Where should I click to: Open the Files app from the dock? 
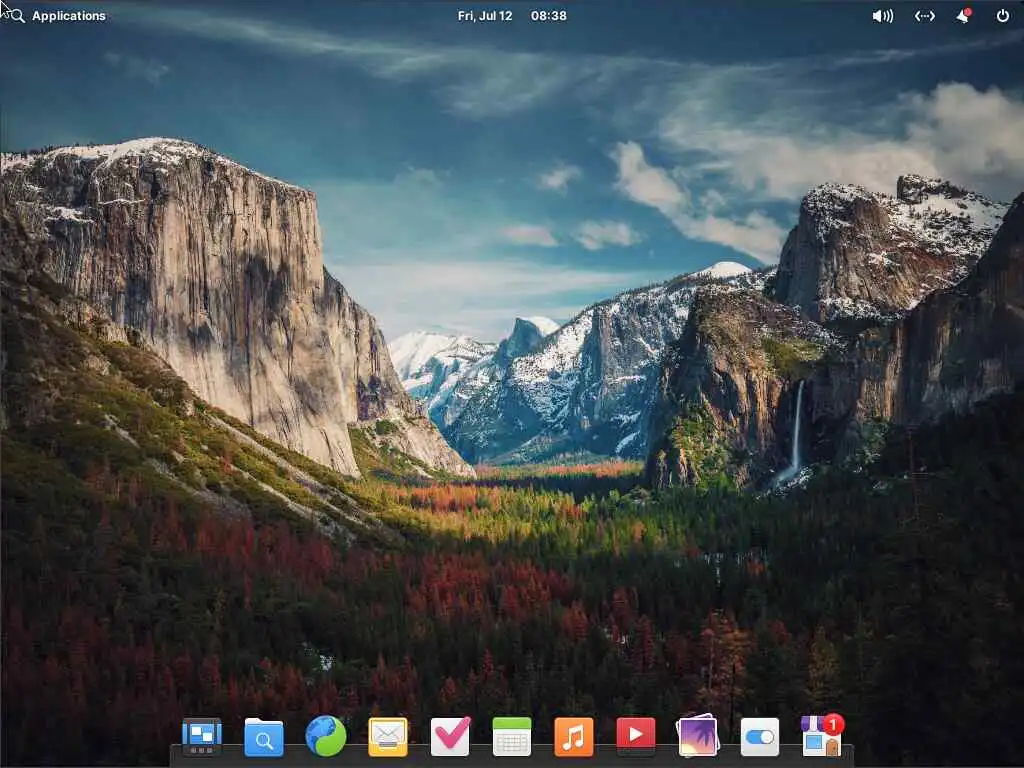click(264, 737)
